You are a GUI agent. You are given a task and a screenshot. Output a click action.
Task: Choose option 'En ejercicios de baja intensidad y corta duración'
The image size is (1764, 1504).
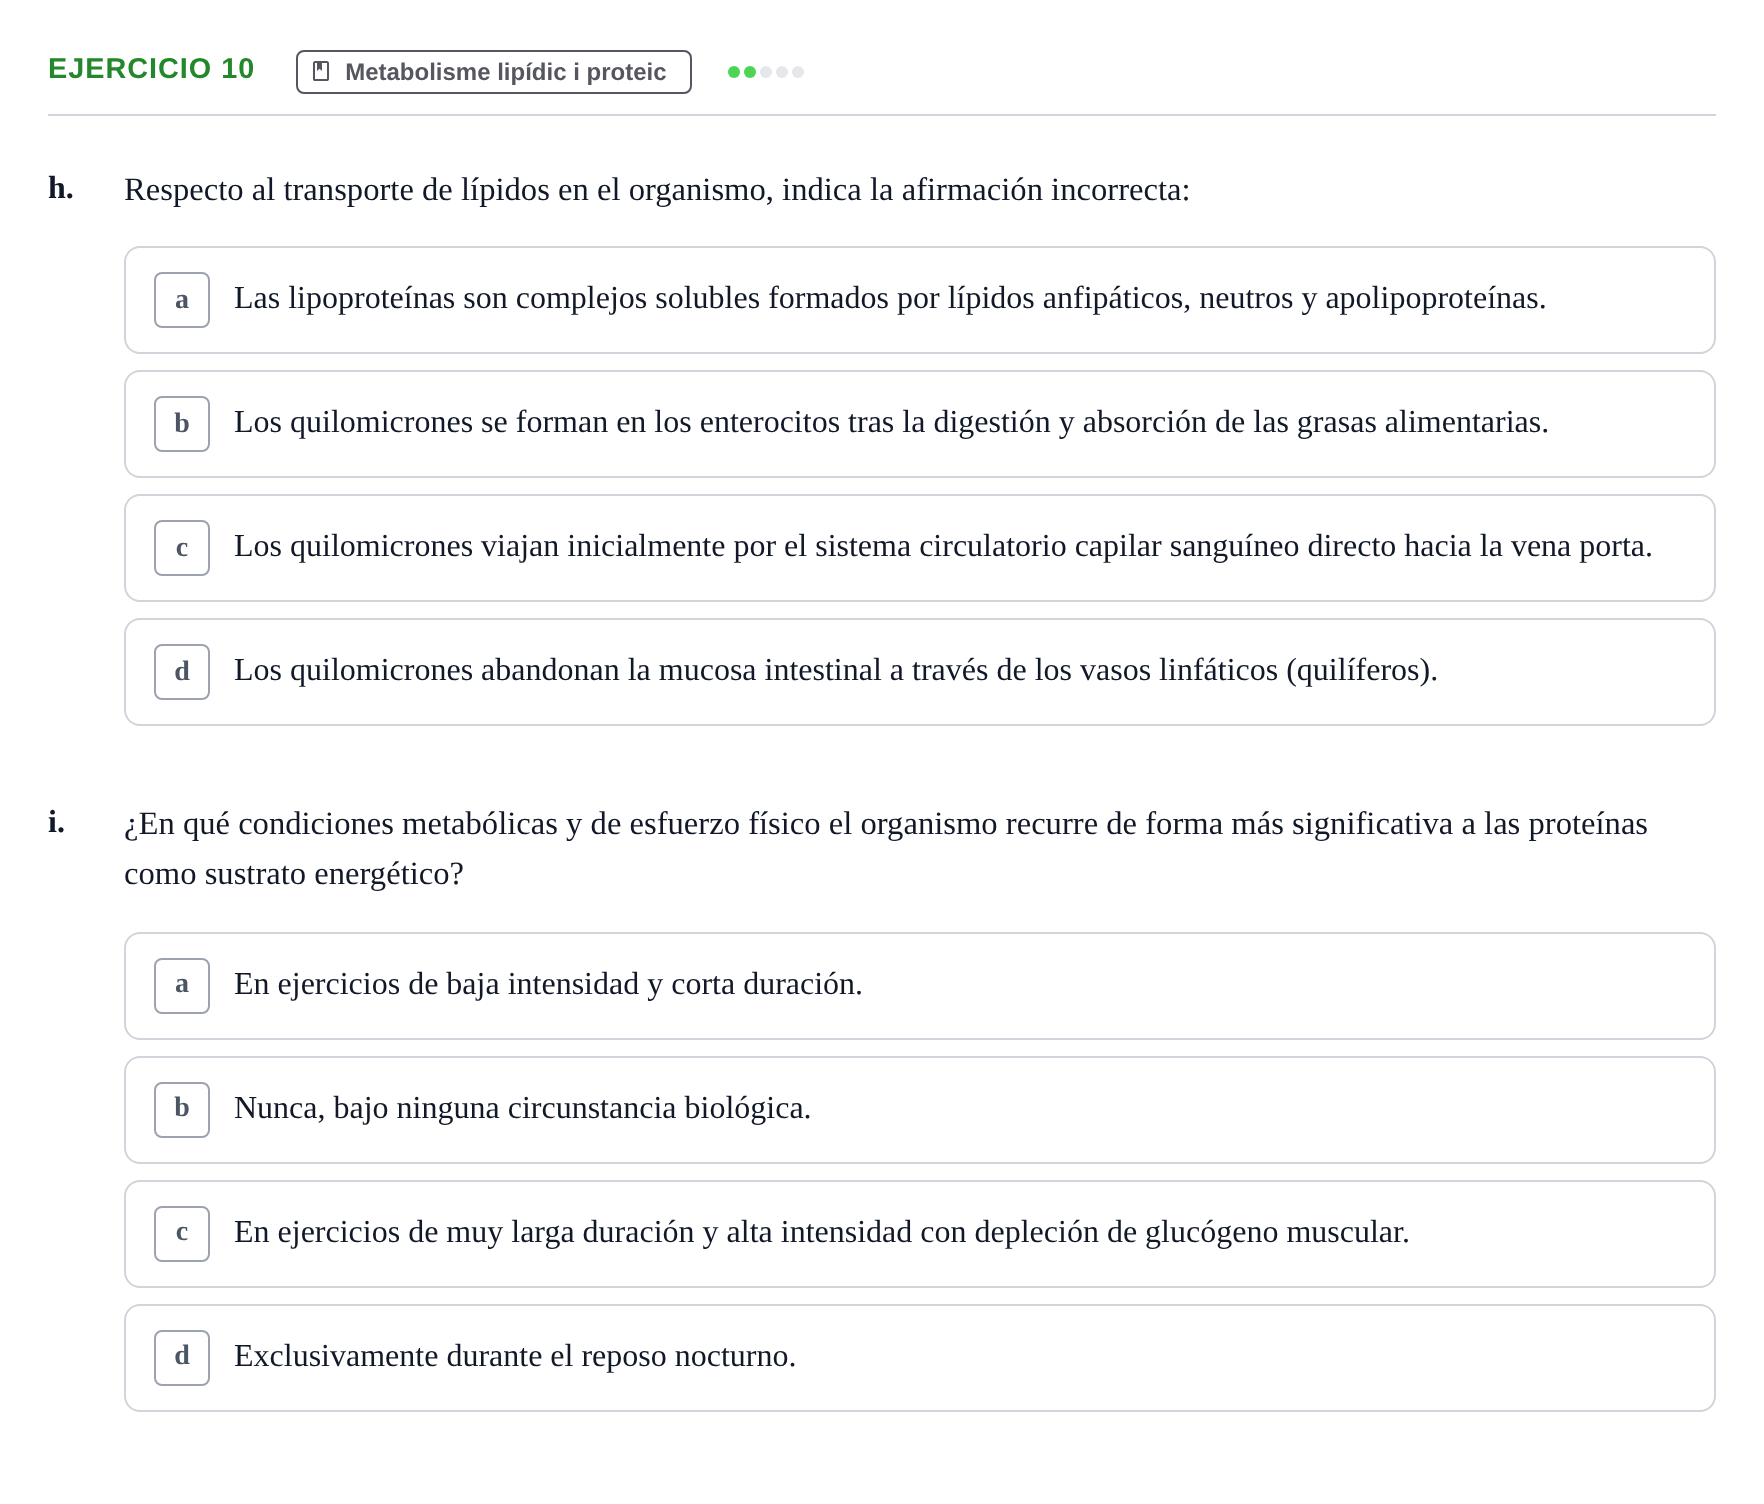point(919,986)
